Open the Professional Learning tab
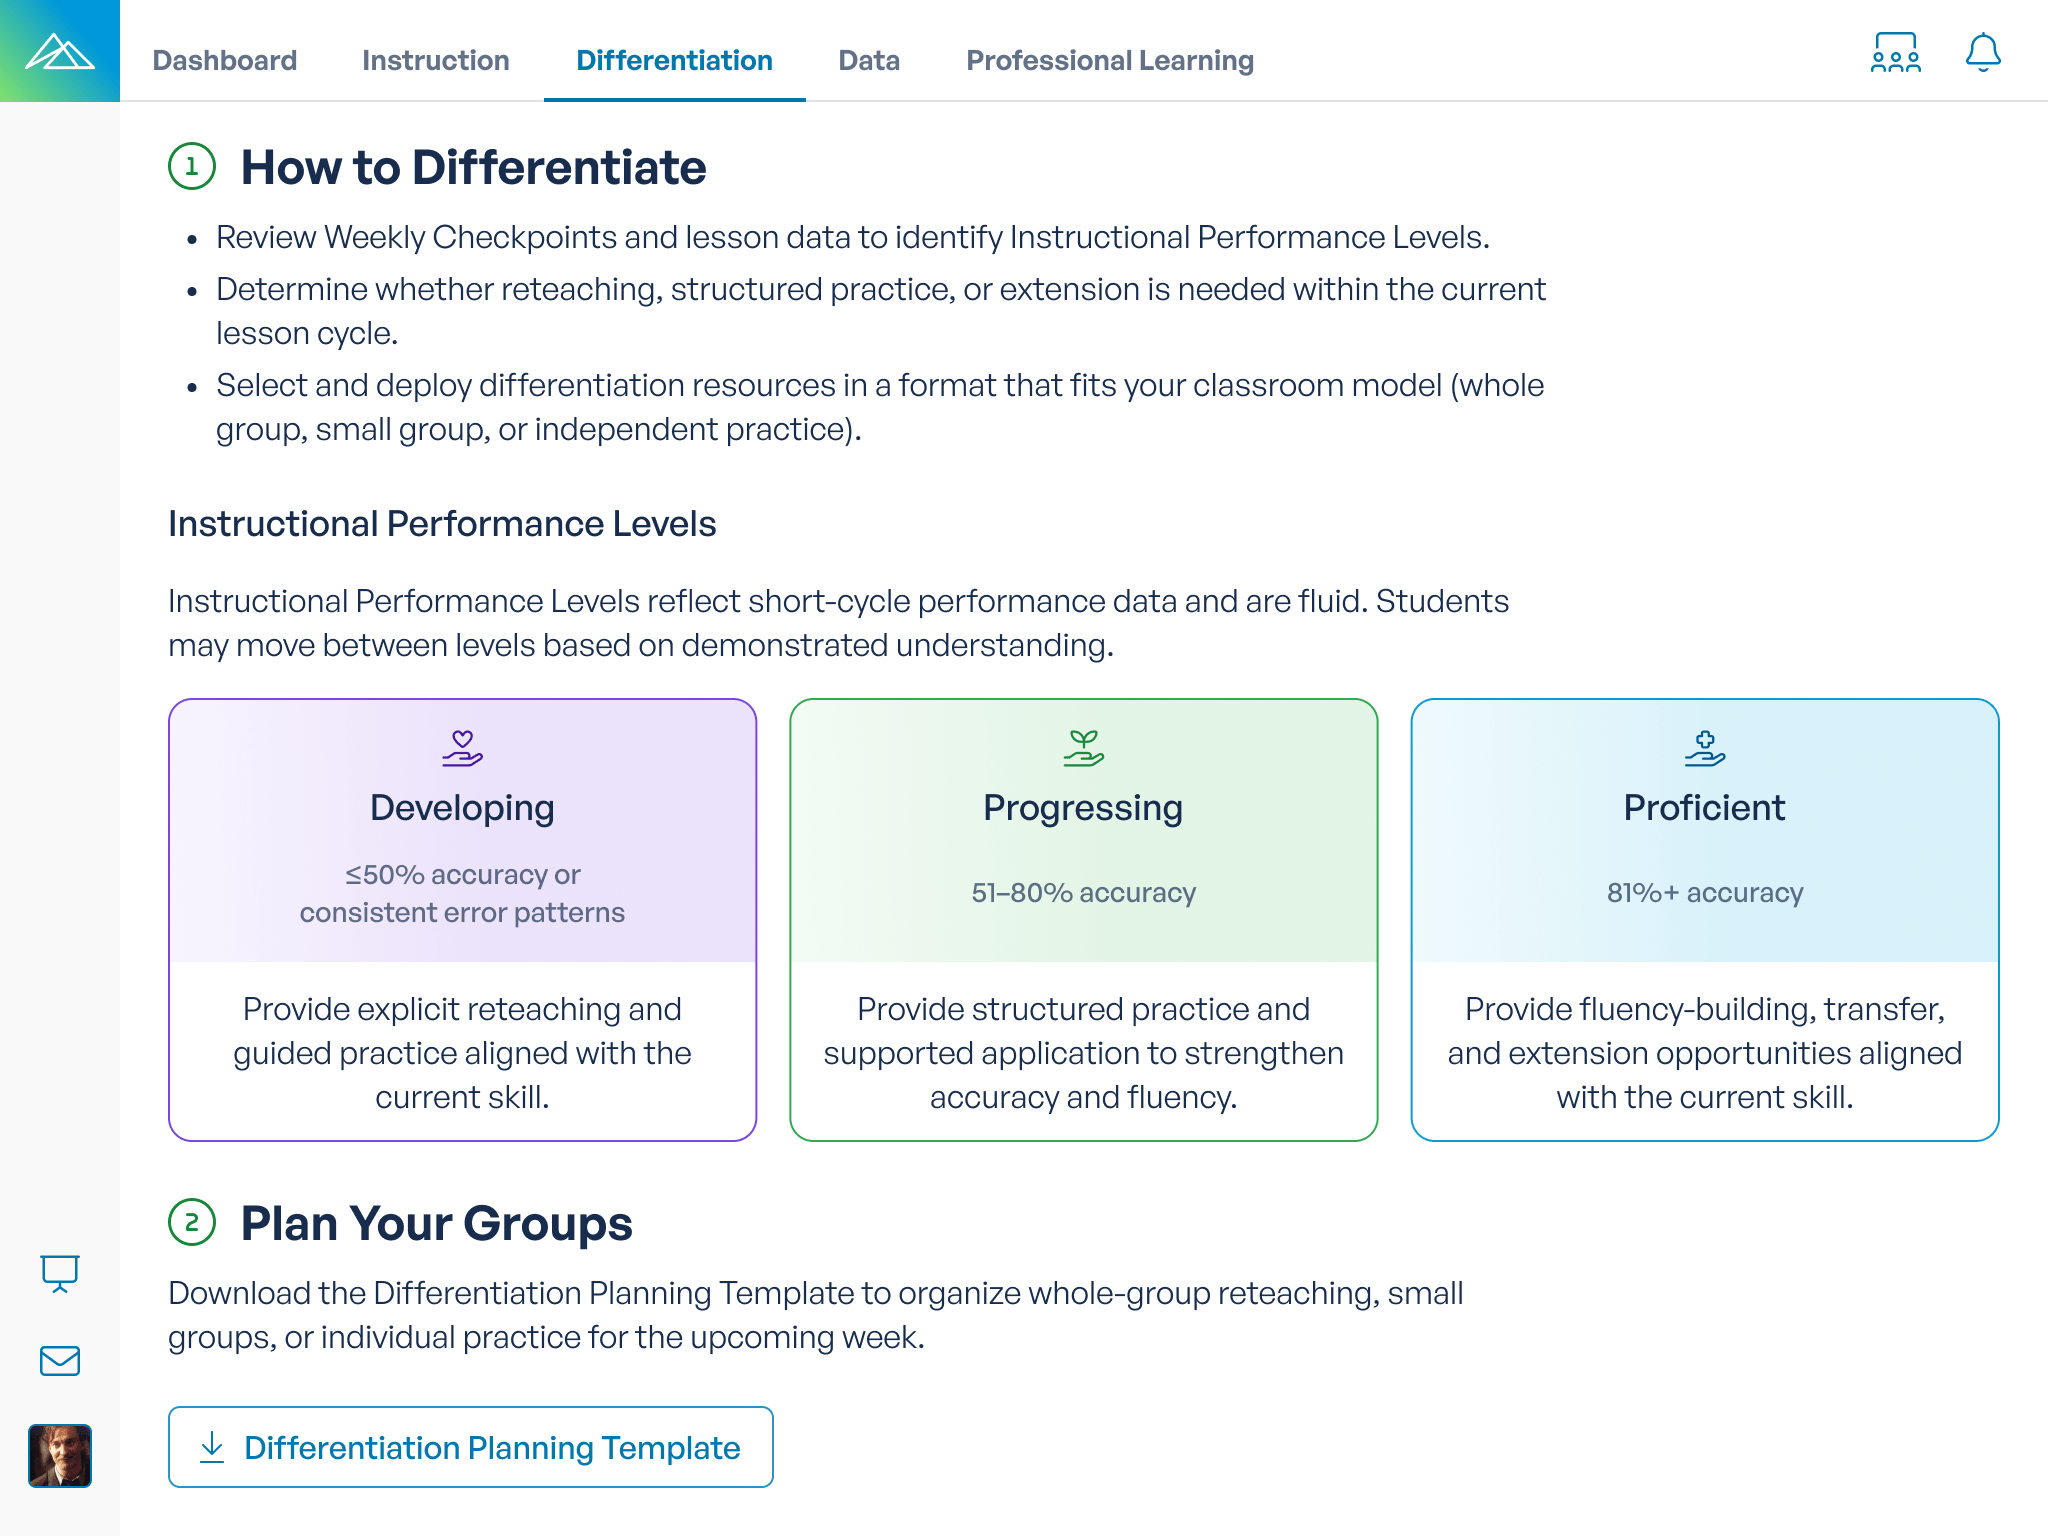 click(x=1110, y=60)
